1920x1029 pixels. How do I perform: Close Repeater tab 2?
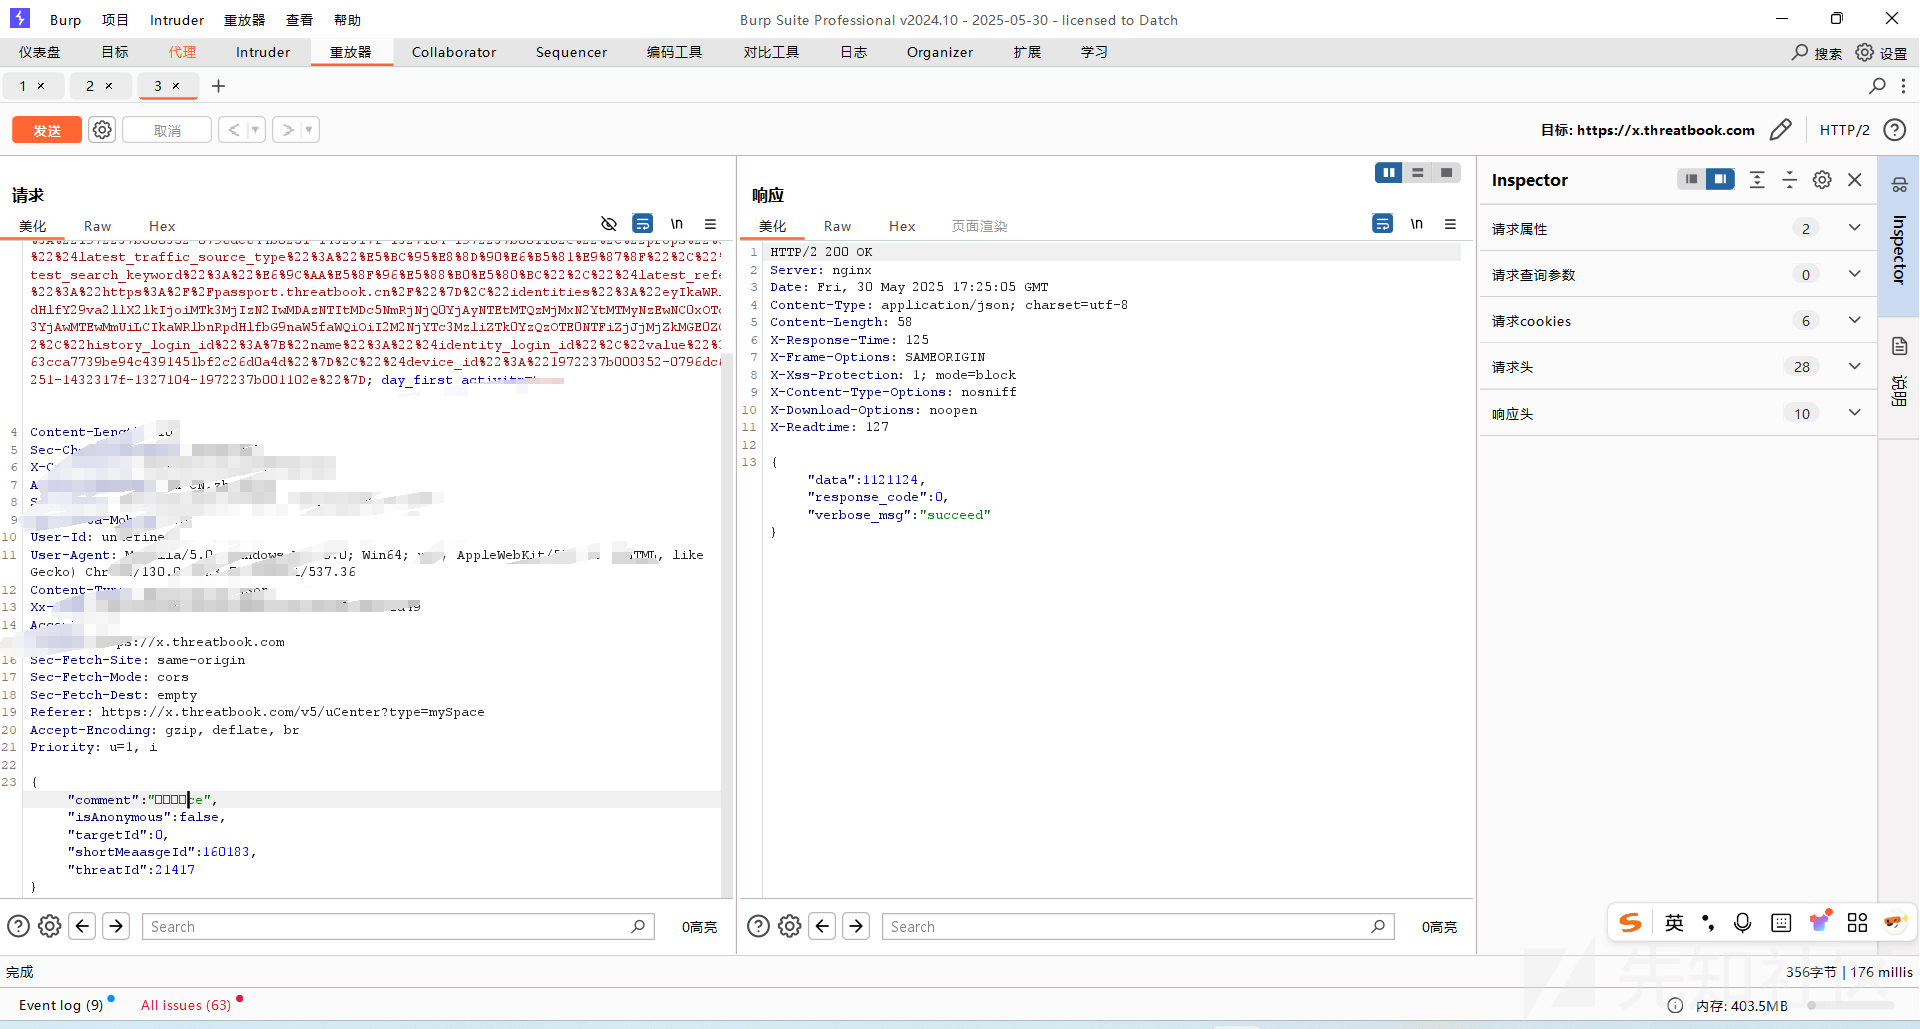pos(109,86)
